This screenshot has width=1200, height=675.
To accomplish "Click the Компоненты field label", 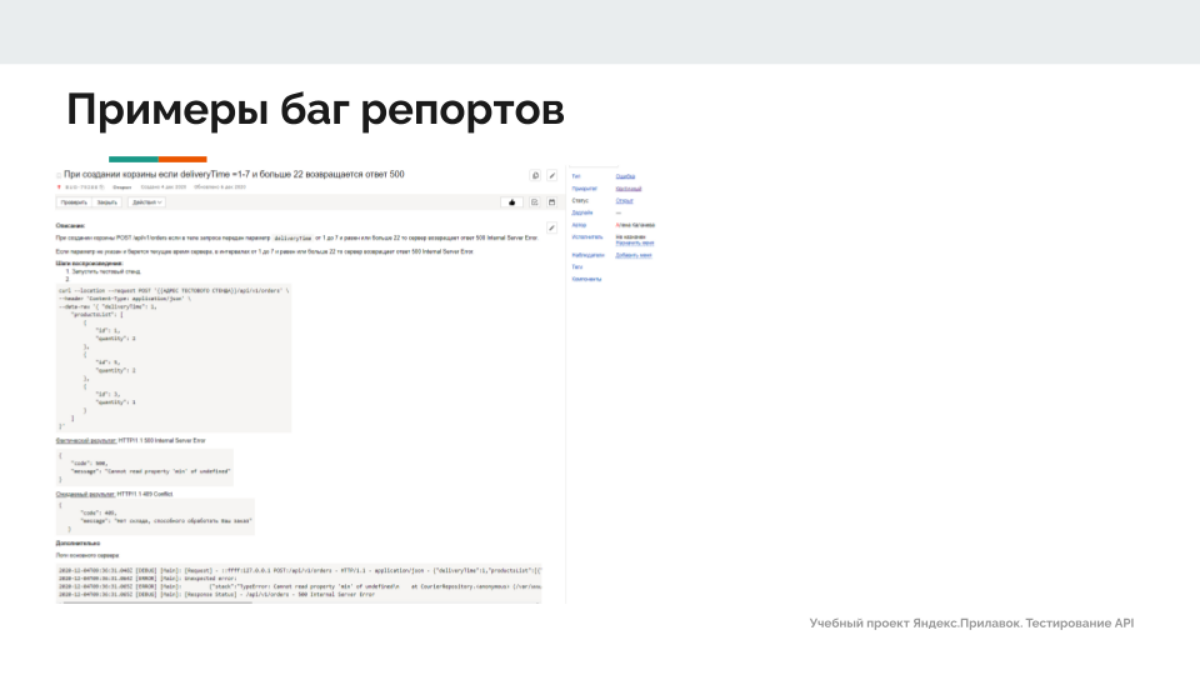I will [586, 279].
